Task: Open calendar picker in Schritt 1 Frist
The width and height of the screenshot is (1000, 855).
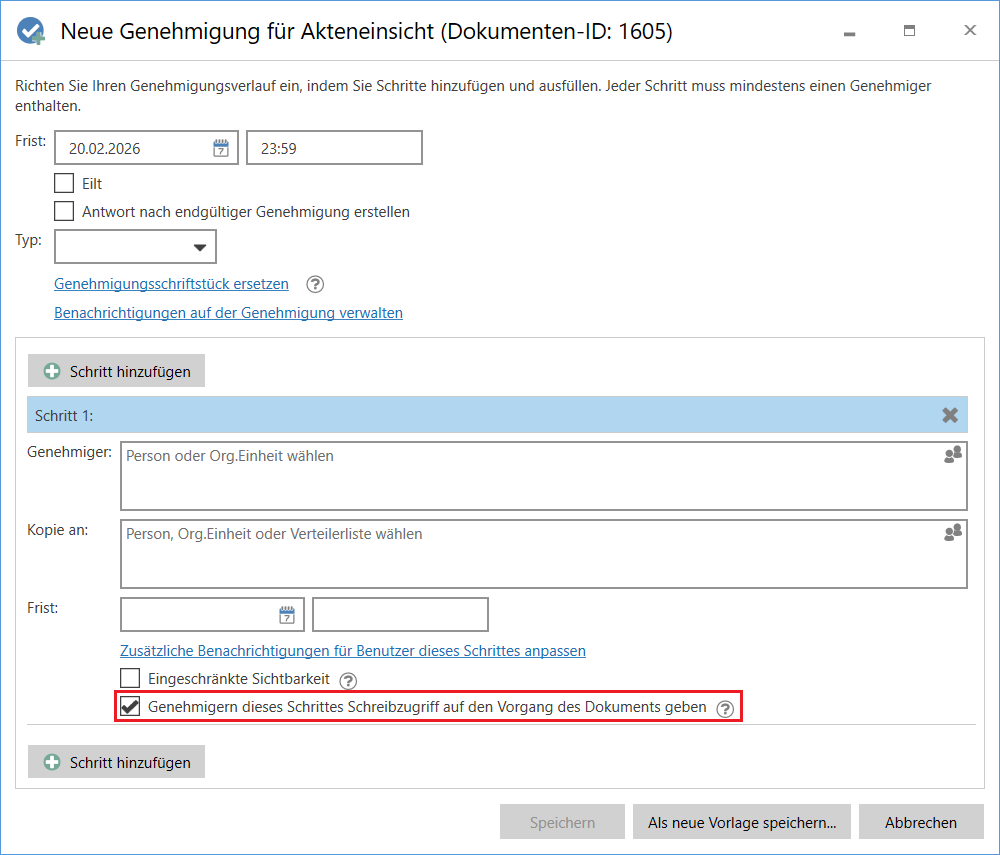Action: pos(287,615)
